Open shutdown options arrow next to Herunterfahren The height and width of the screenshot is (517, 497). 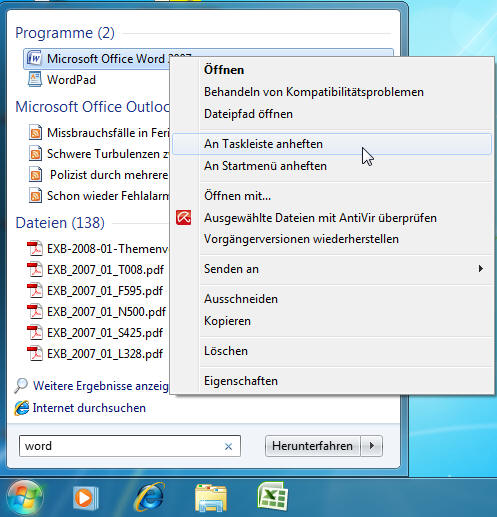click(372, 446)
